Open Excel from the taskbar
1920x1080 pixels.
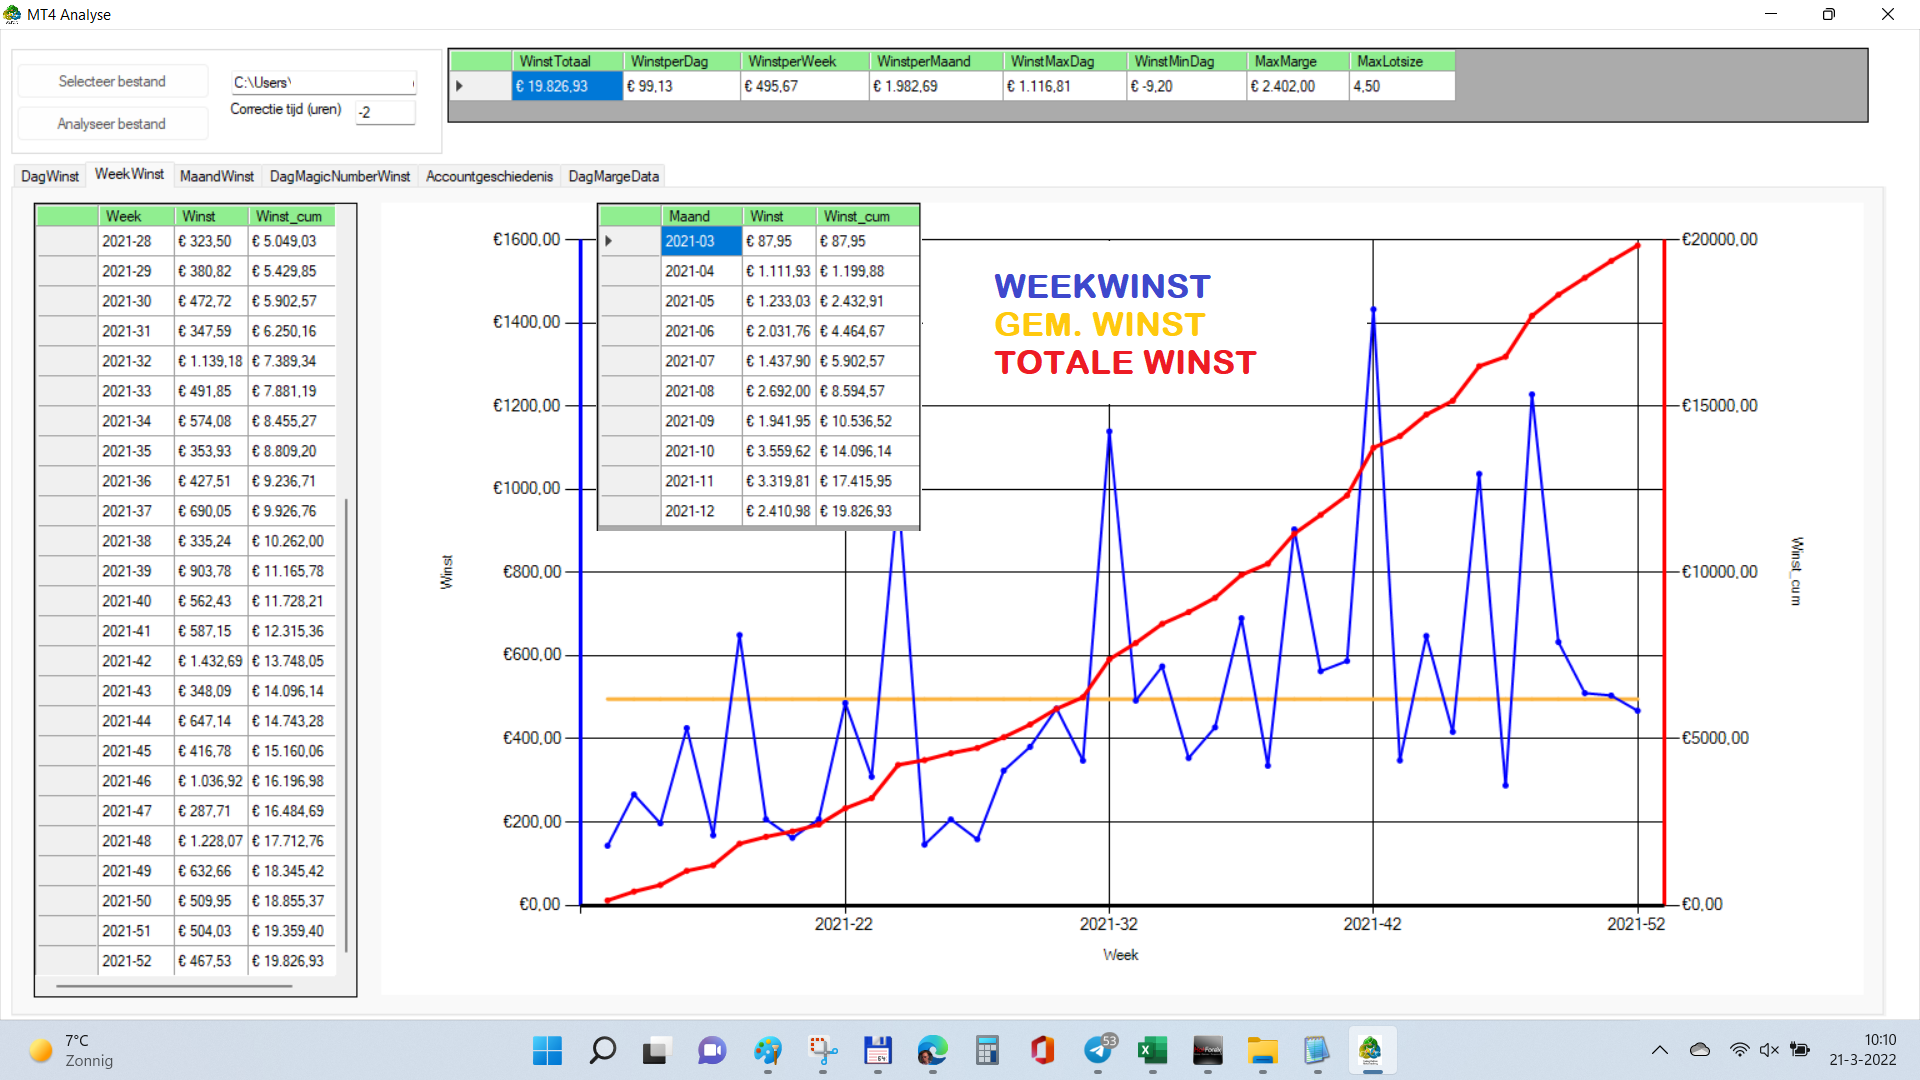pos(1152,1050)
